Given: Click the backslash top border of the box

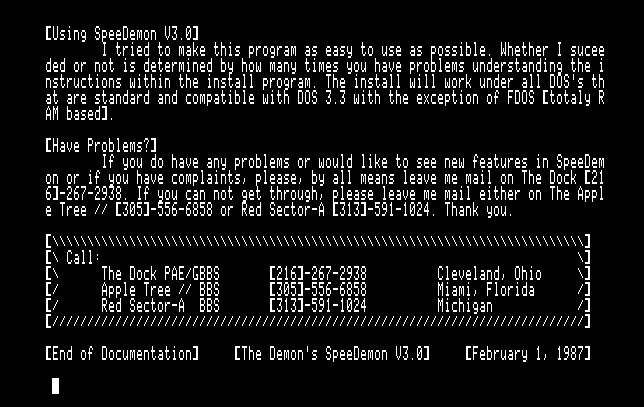Looking at the screenshot, I should click(x=318, y=241).
